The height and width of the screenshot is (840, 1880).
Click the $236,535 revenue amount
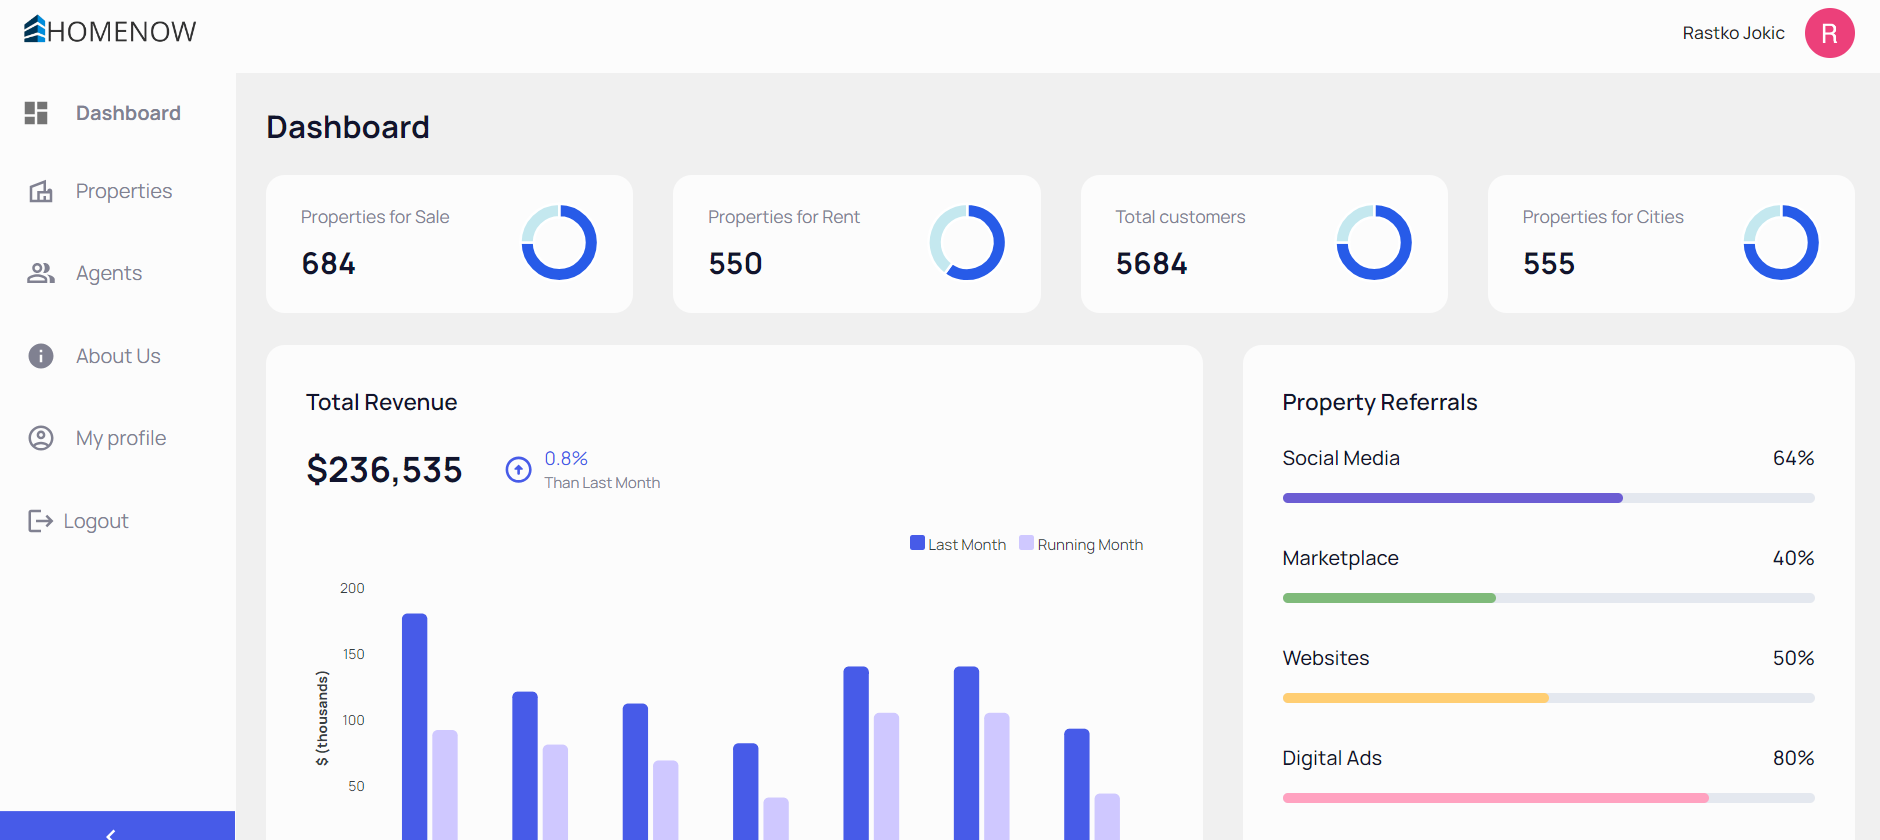[x=384, y=470]
